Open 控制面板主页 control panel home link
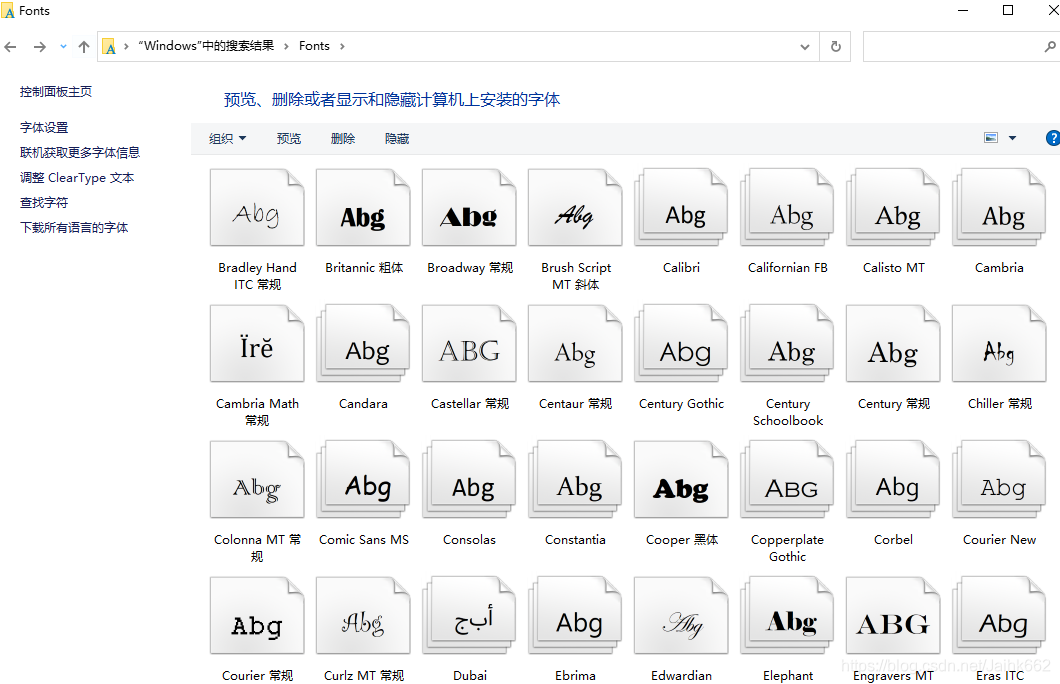The width and height of the screenshot is (1060, 684). click(55, 92)
